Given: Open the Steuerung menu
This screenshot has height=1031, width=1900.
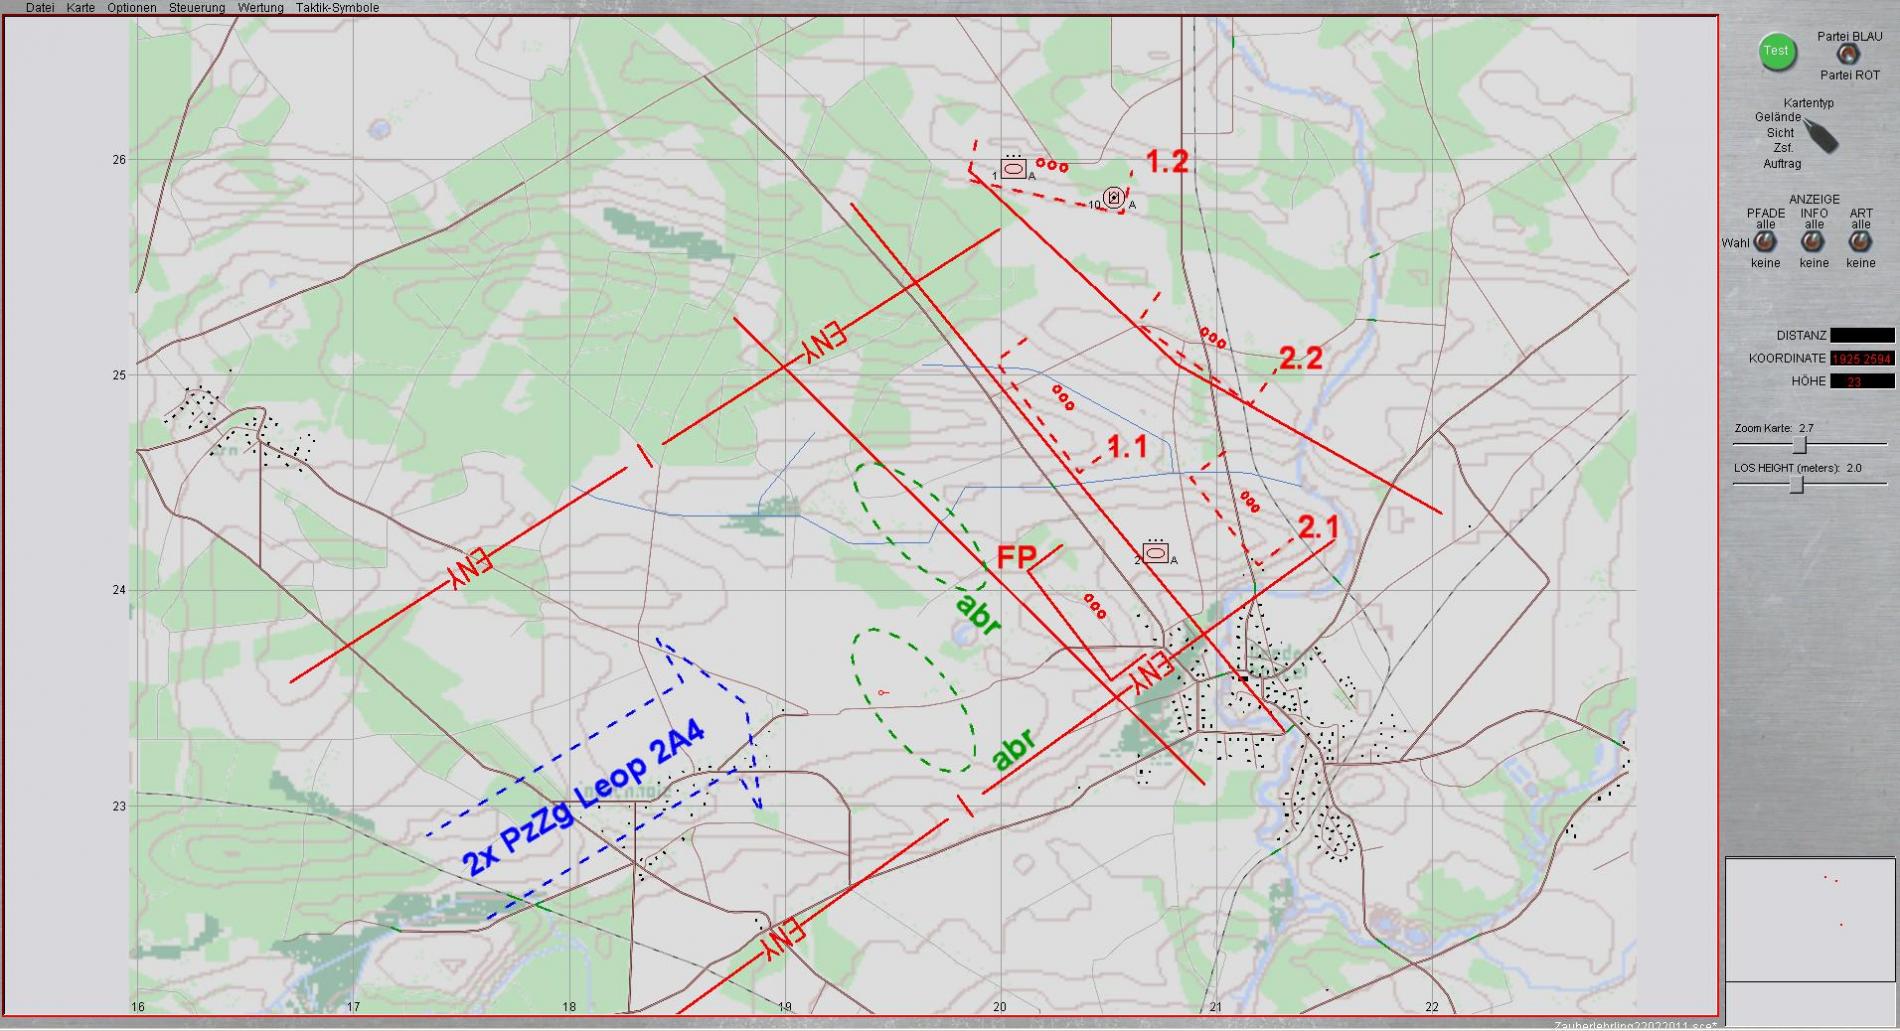Looking at the screenshot, I should pos(197,8).
